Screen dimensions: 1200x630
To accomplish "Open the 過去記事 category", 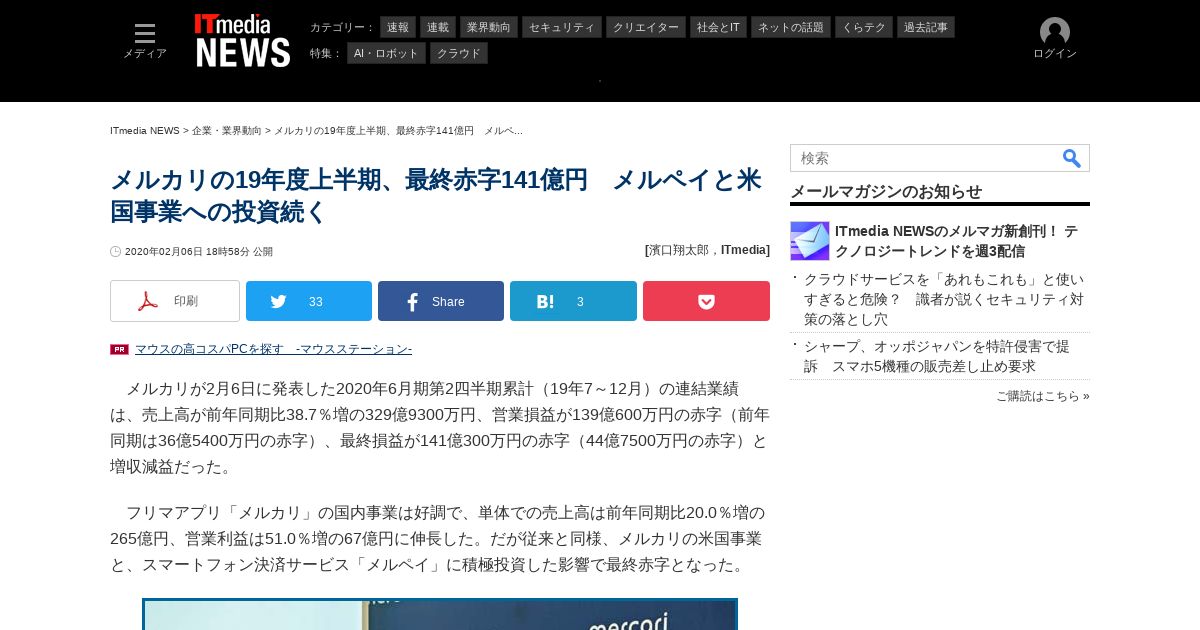I will pyautogui.click(x=926, y=27).
